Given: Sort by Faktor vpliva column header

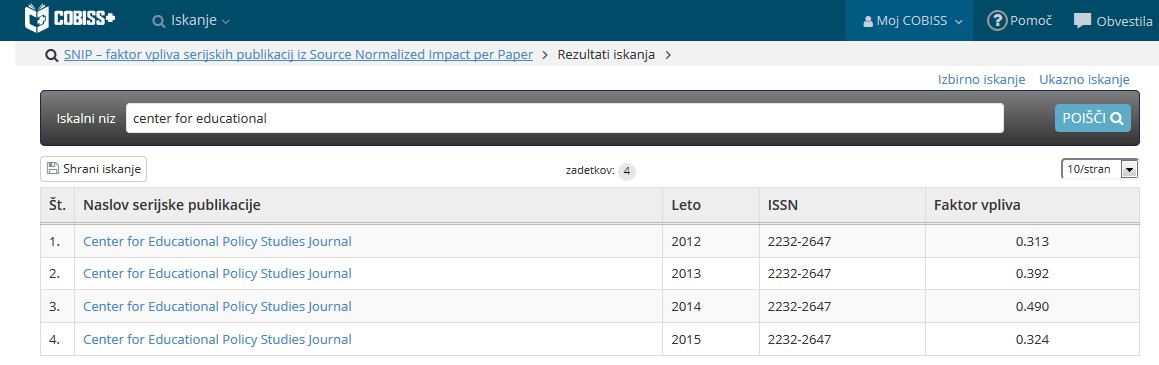Looking at the screenshot, I should pos(977,205).
